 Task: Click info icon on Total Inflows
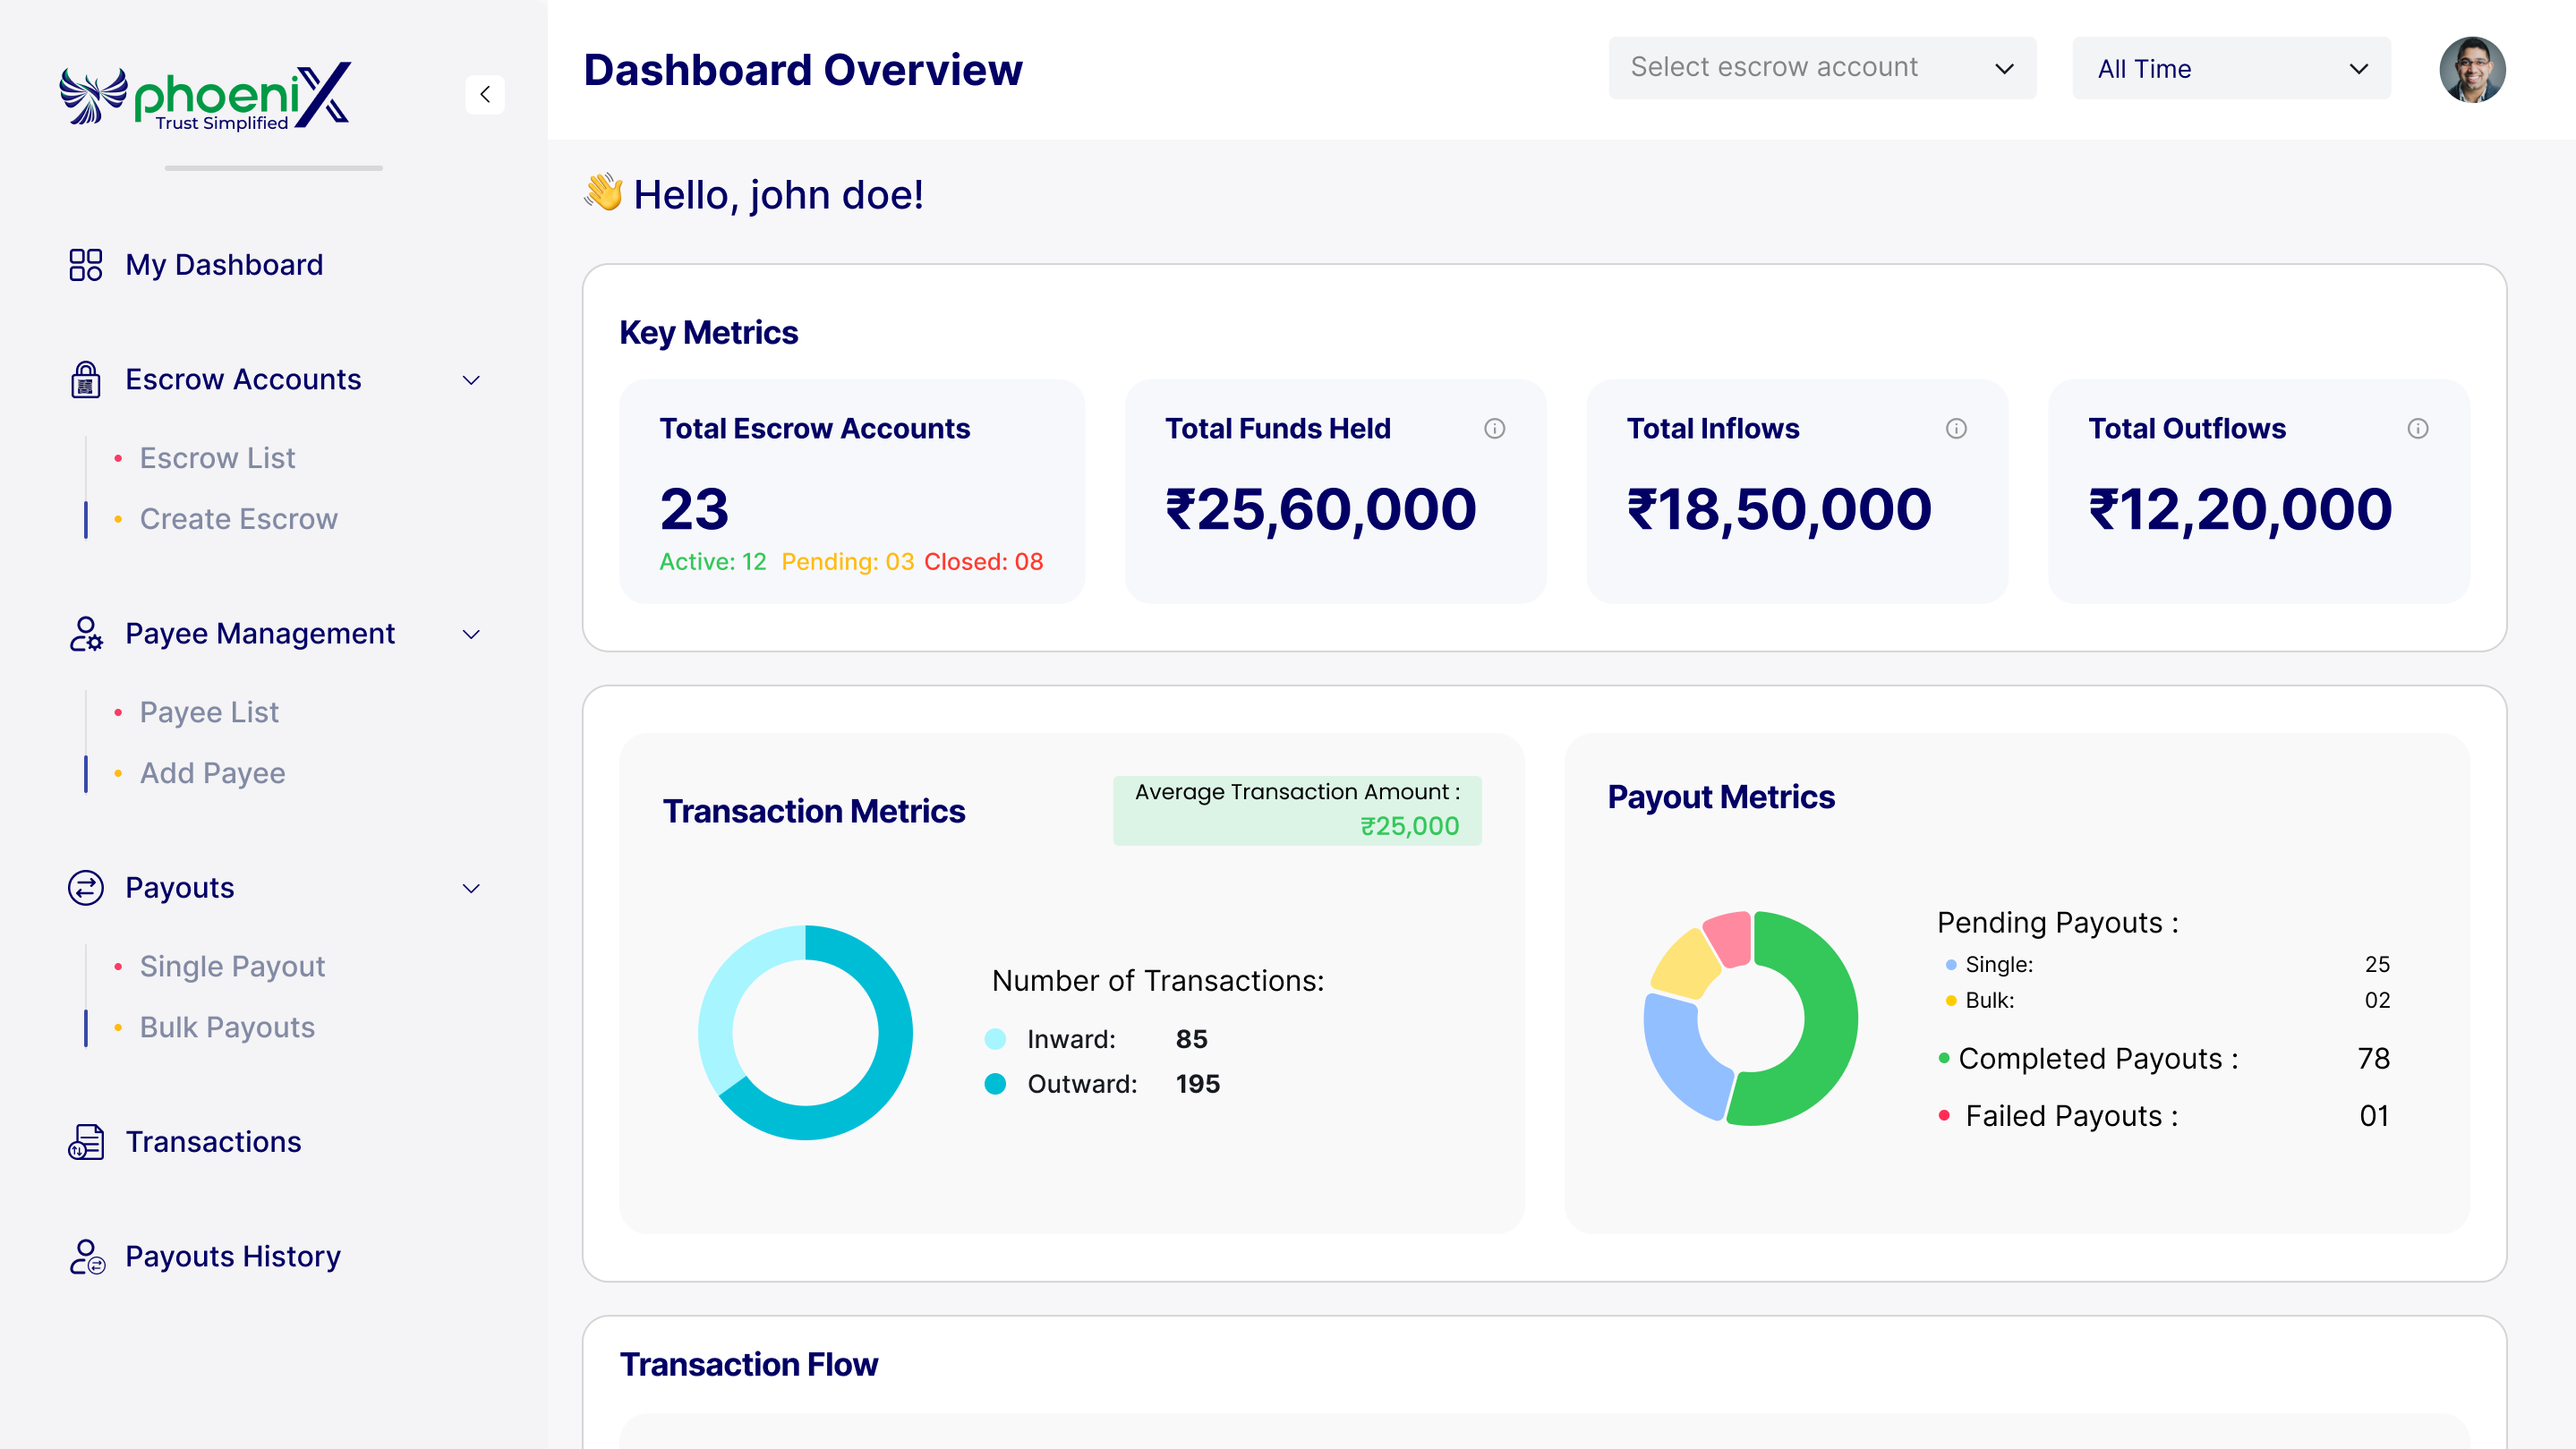tap(1956, 429)
